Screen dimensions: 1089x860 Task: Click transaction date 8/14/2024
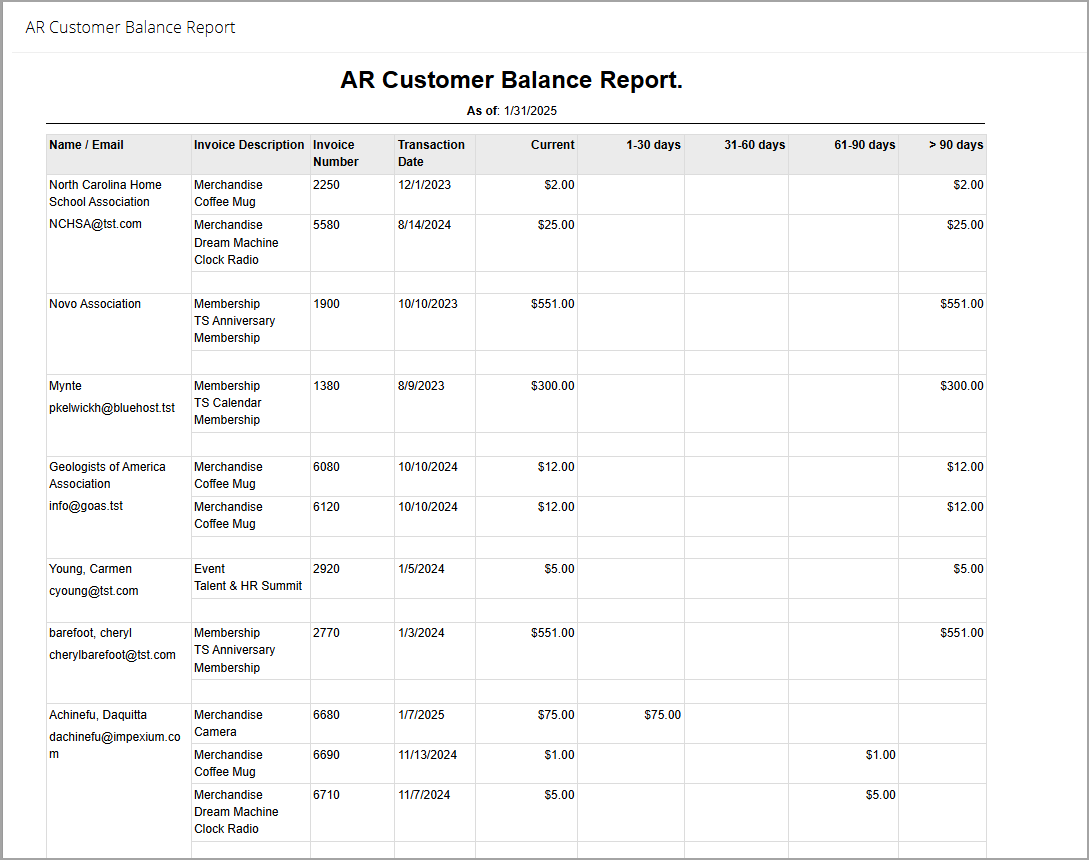(424, 224)
